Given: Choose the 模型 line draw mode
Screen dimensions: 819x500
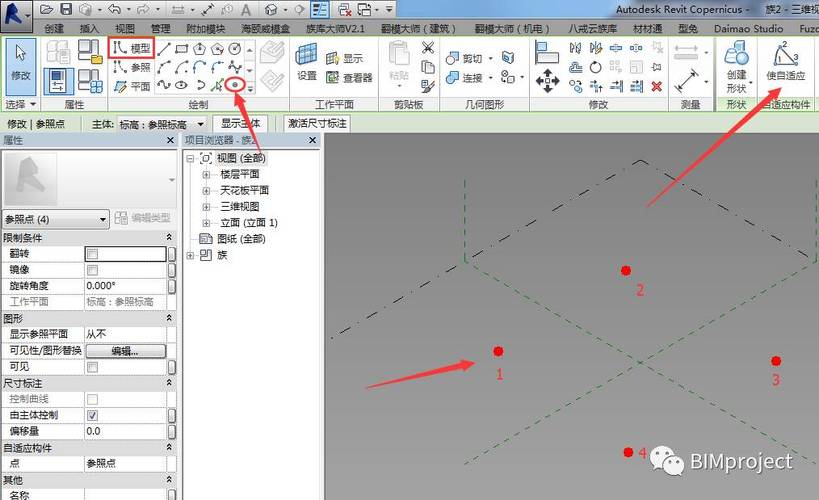Looking at the screenshot, I should [131, 48].
